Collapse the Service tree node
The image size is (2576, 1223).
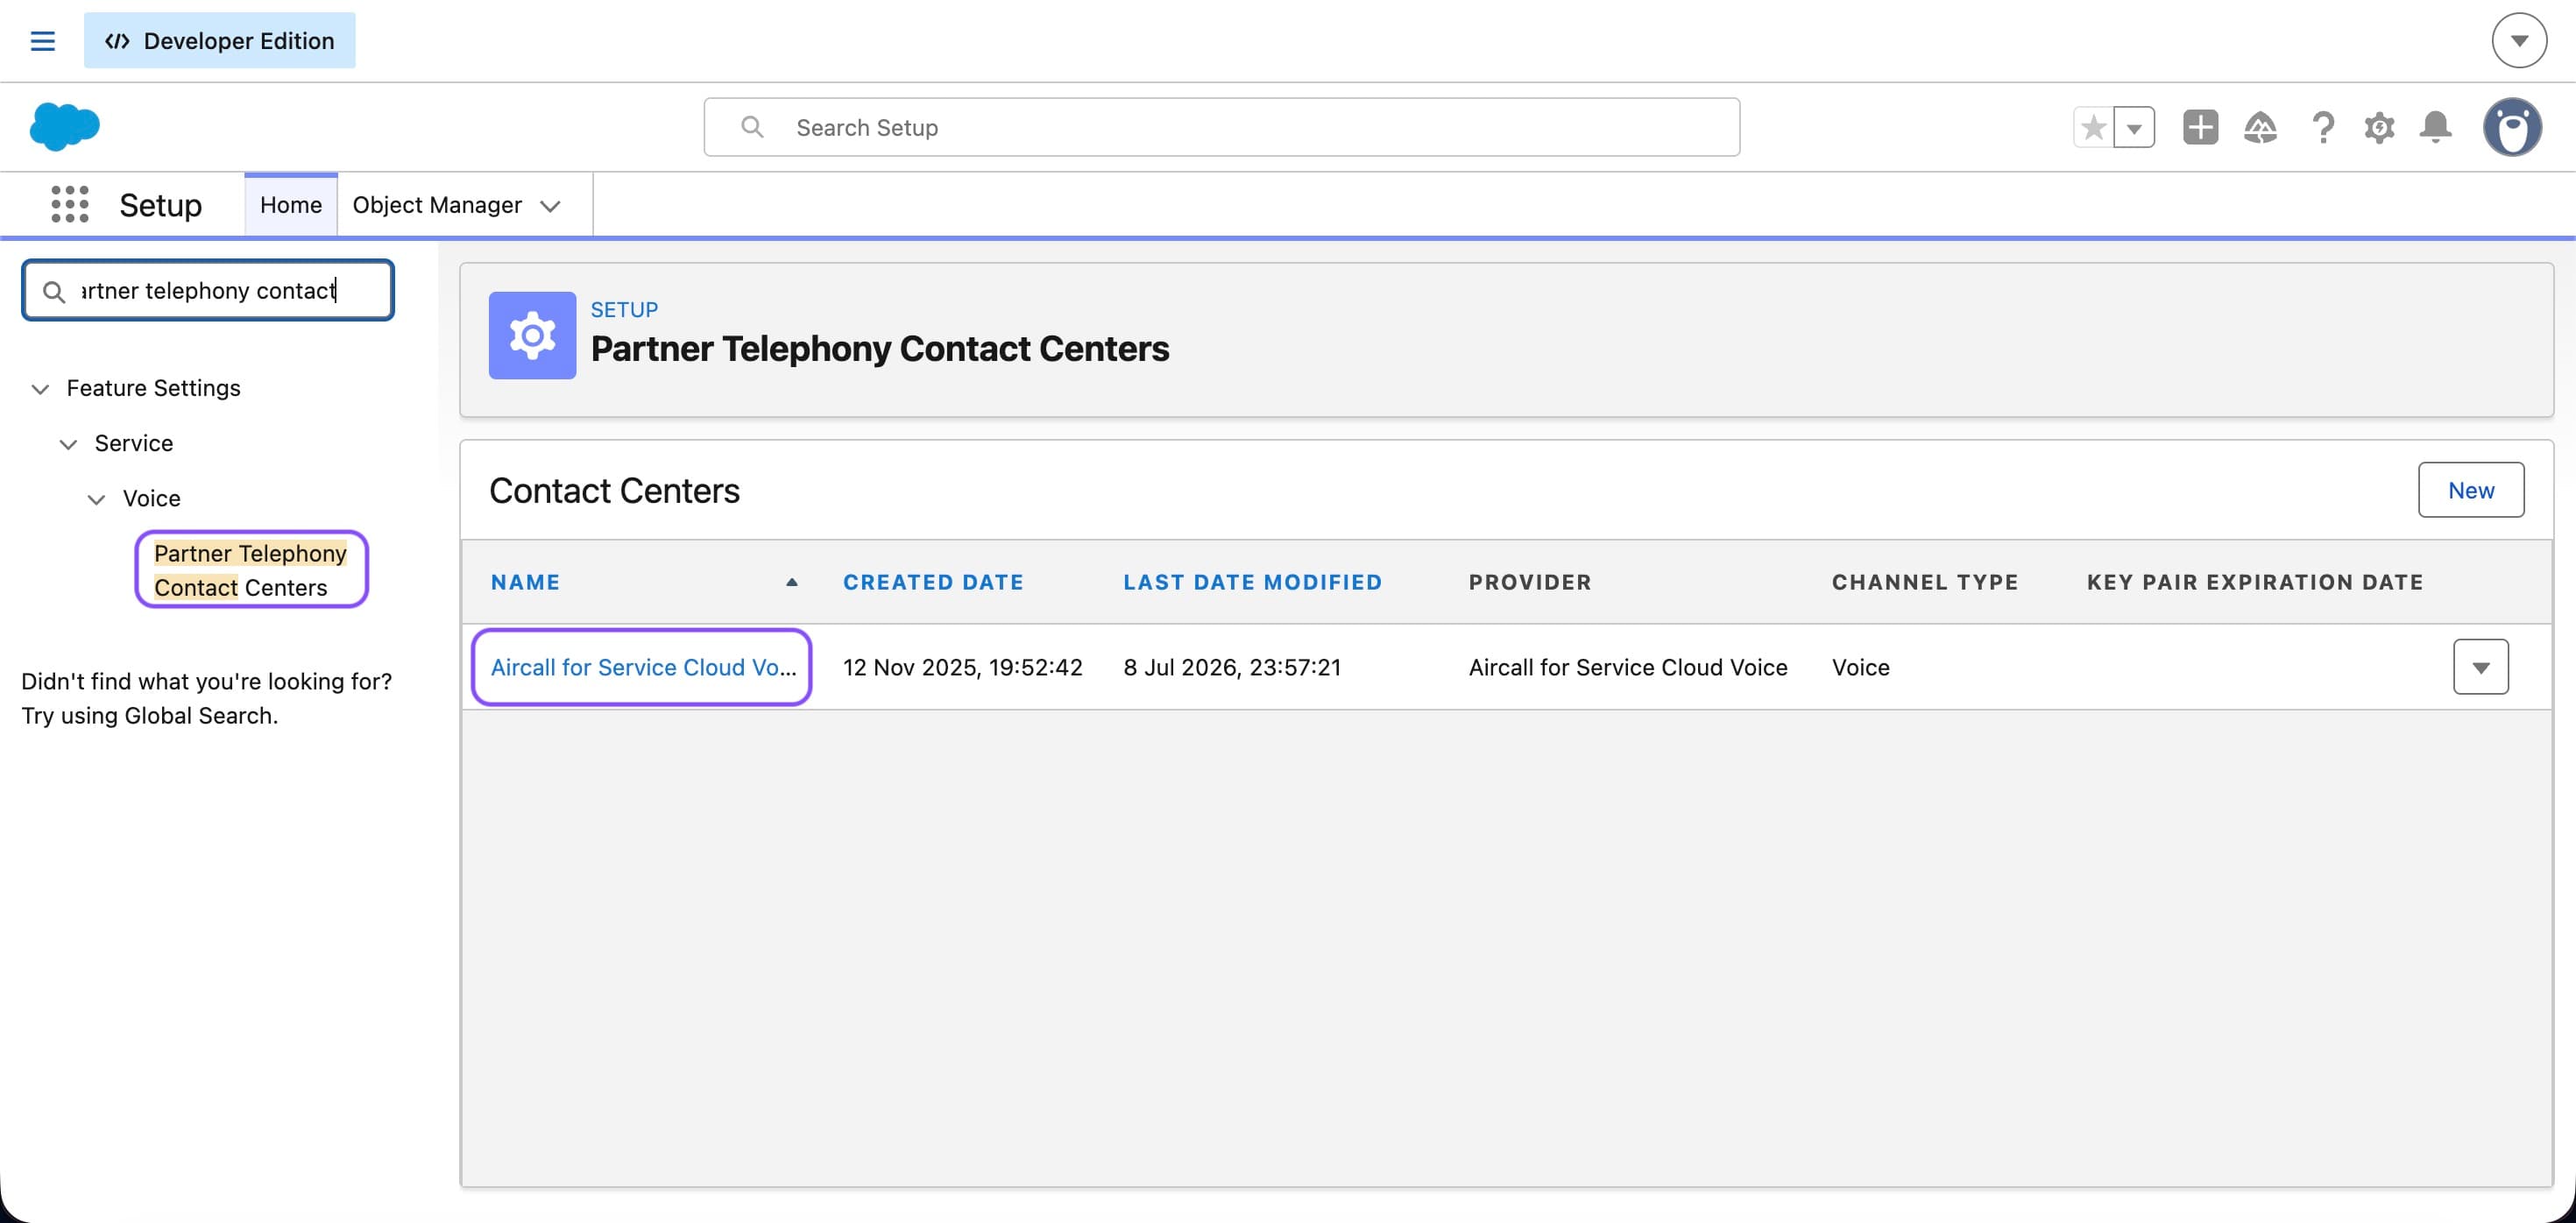[68, 444]
